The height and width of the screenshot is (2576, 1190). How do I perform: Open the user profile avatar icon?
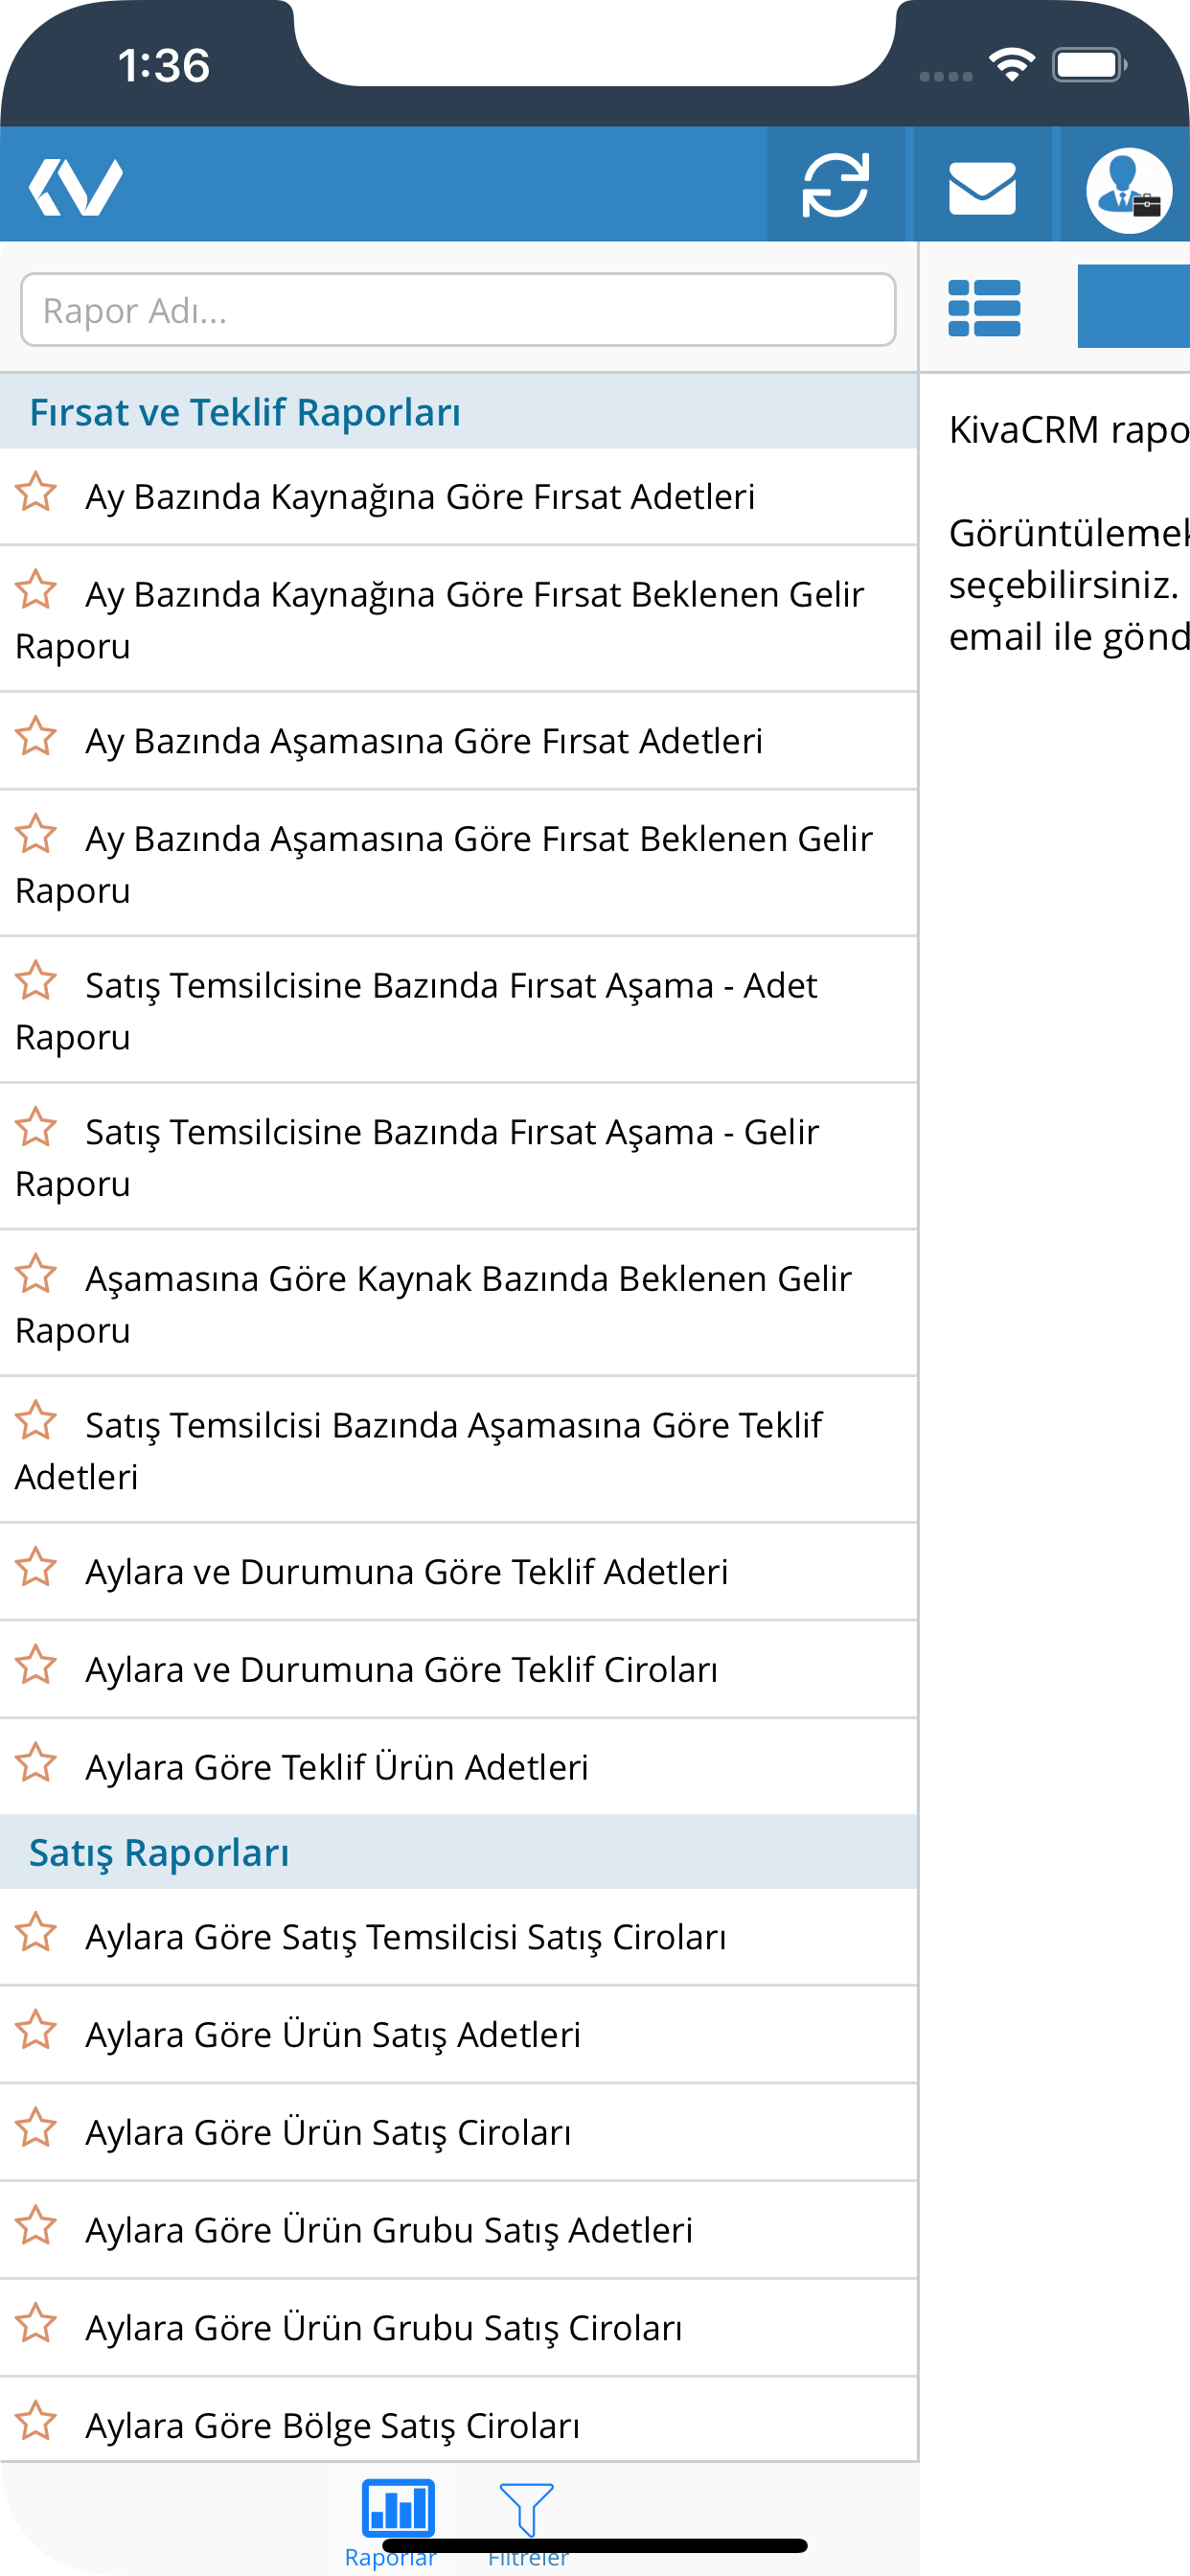(1128, 190)
